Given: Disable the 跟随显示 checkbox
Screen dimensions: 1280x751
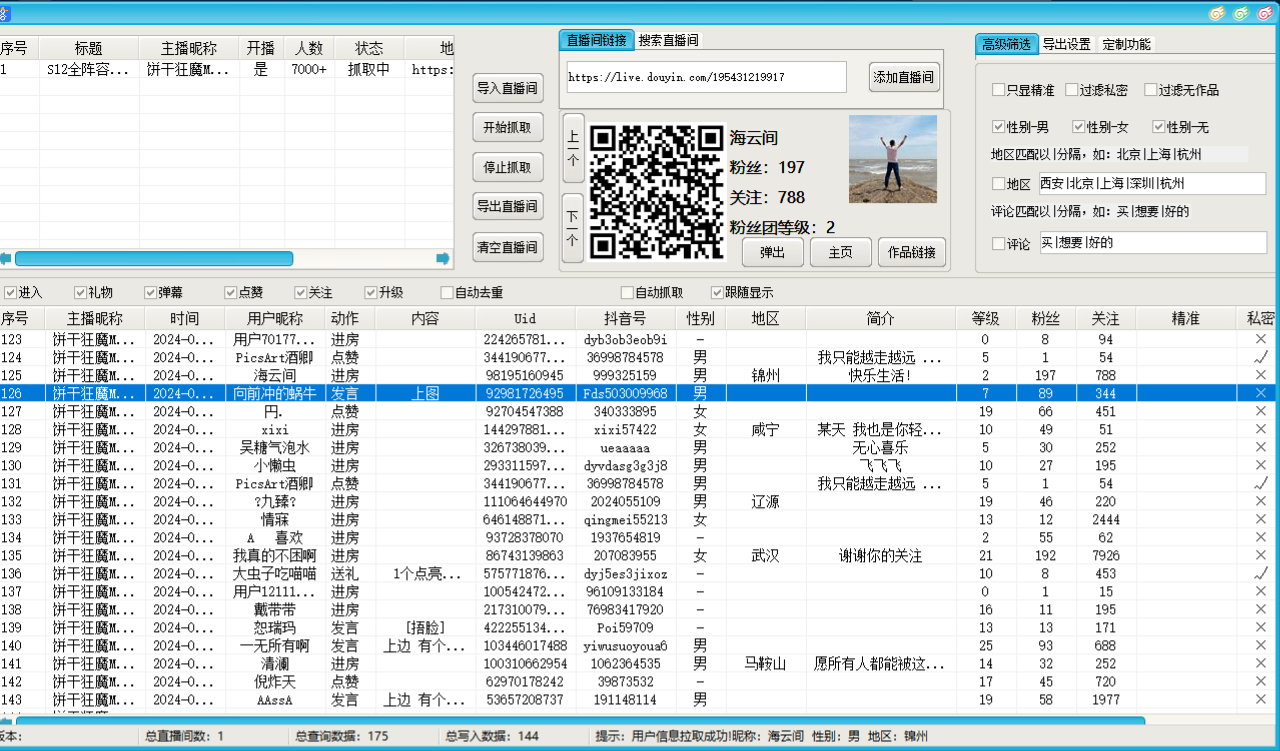Looking at the screenshot, I should tap(716, 293).
